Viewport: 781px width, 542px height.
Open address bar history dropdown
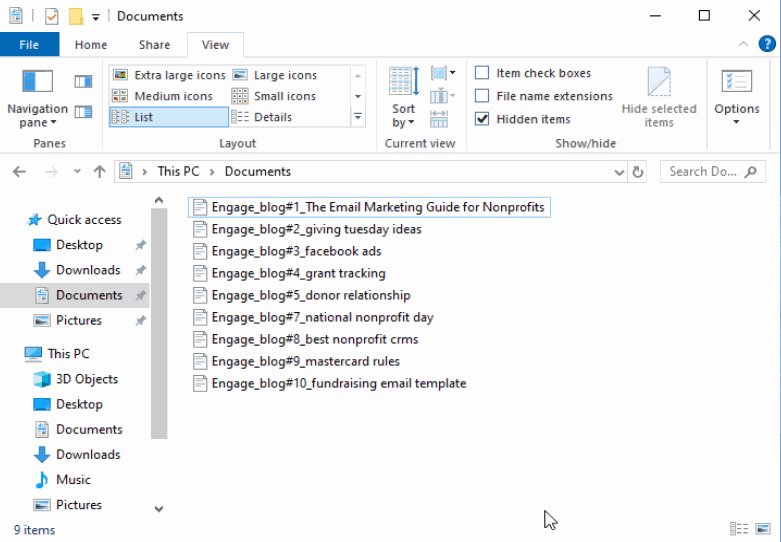619,172
